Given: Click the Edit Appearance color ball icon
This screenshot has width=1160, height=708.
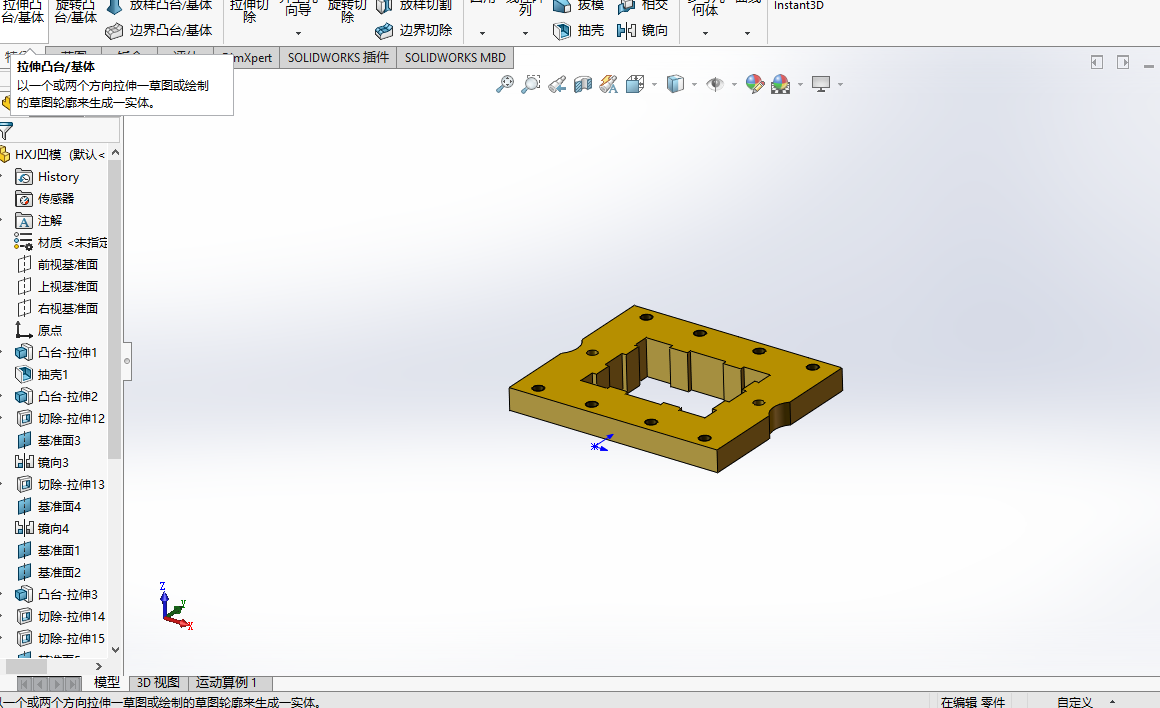Looking at the screenshot, I should point(755,84).
